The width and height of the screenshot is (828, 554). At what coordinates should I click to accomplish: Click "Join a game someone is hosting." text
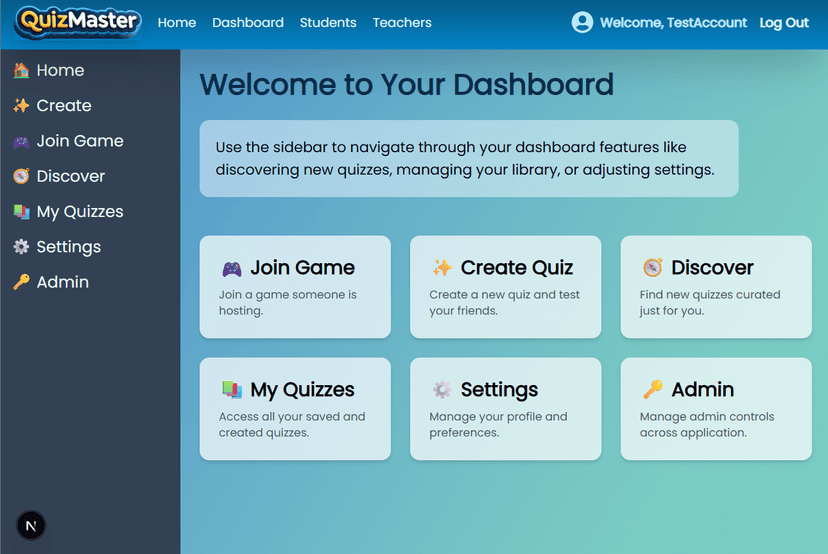coord(288,303)
